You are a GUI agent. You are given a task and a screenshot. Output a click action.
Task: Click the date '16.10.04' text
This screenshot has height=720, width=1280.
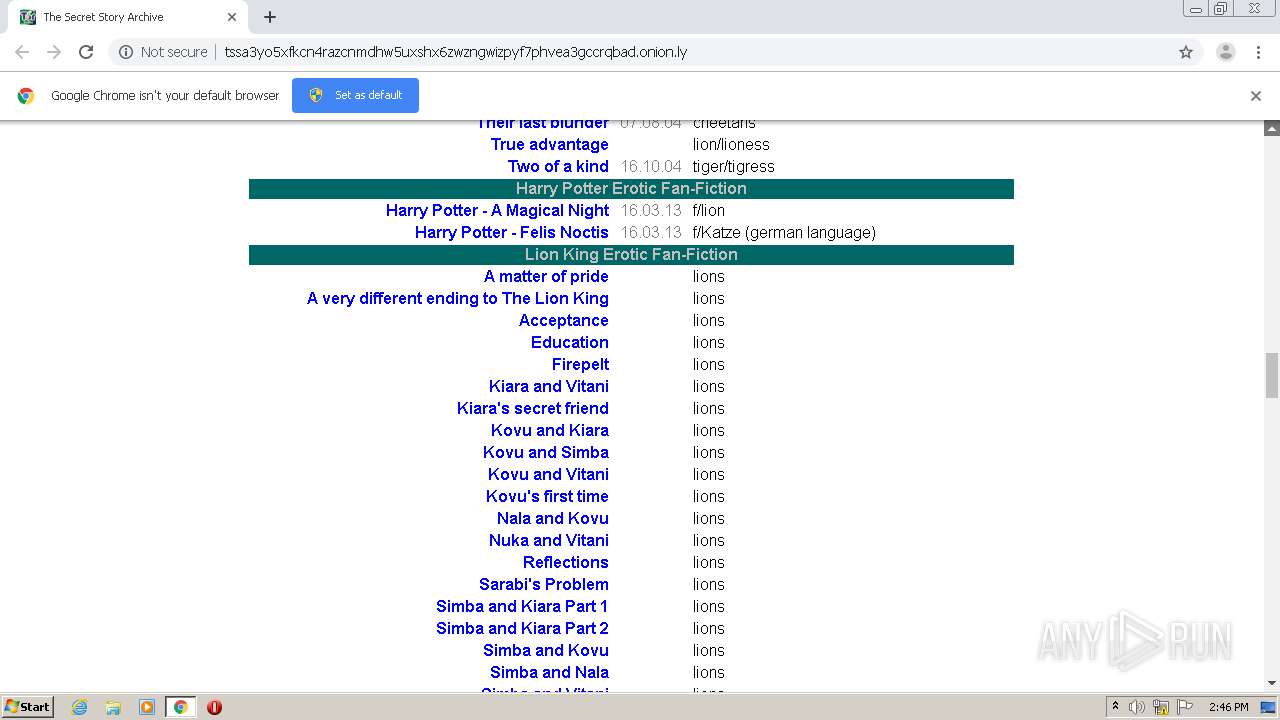tap(651, 166)
